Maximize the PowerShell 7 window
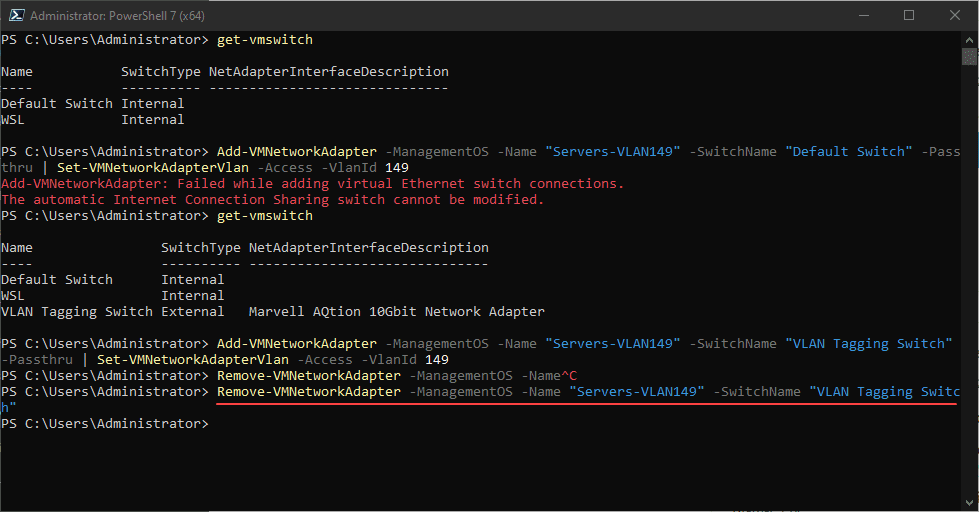979x512 pixels. pyautogui.click(x=909, y=15)
